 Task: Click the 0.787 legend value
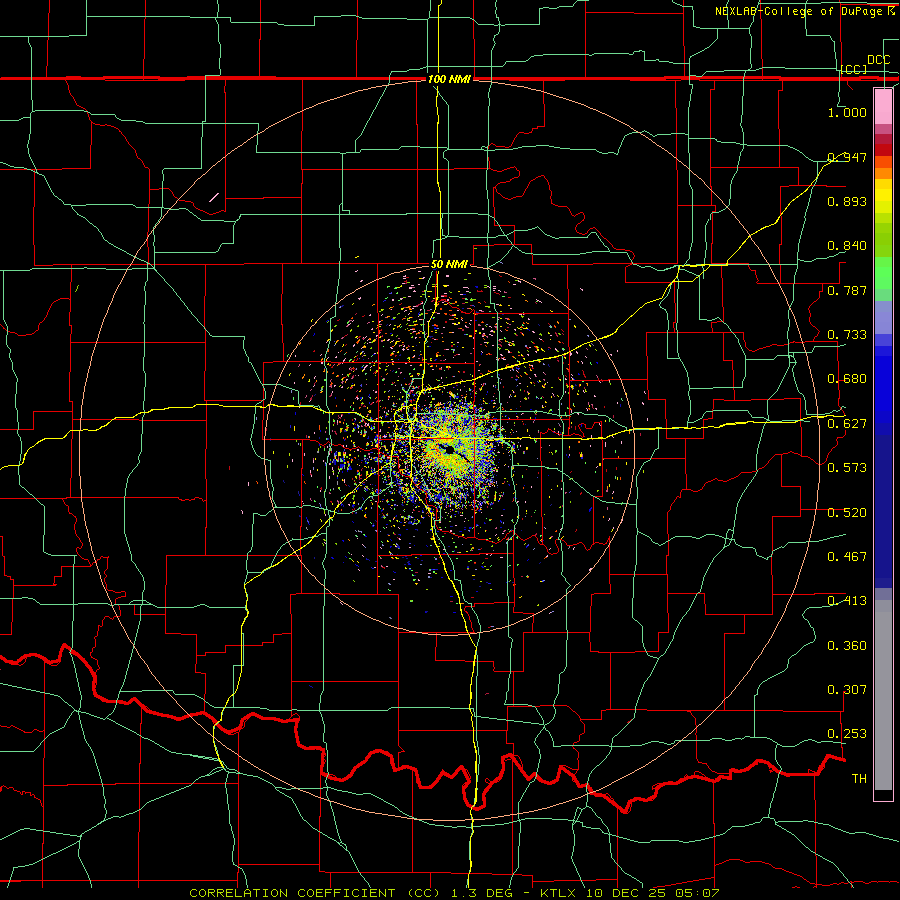[x=847, y=290]
